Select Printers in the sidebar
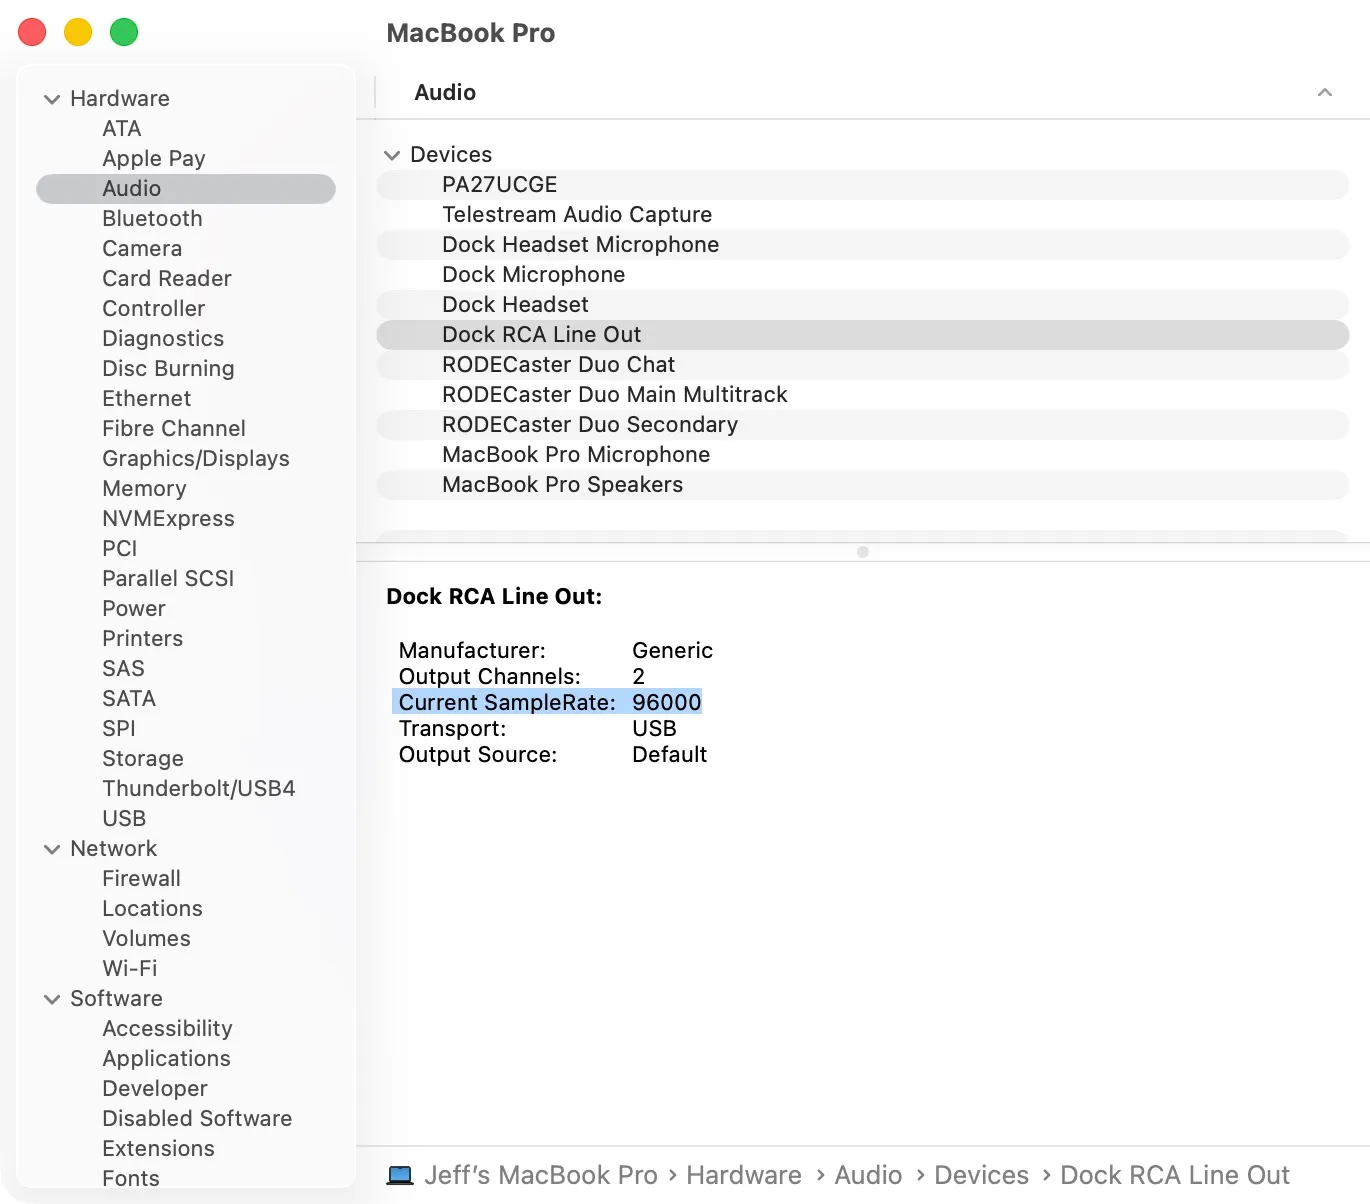The image size is (1370, 1204). coord(143,639)
